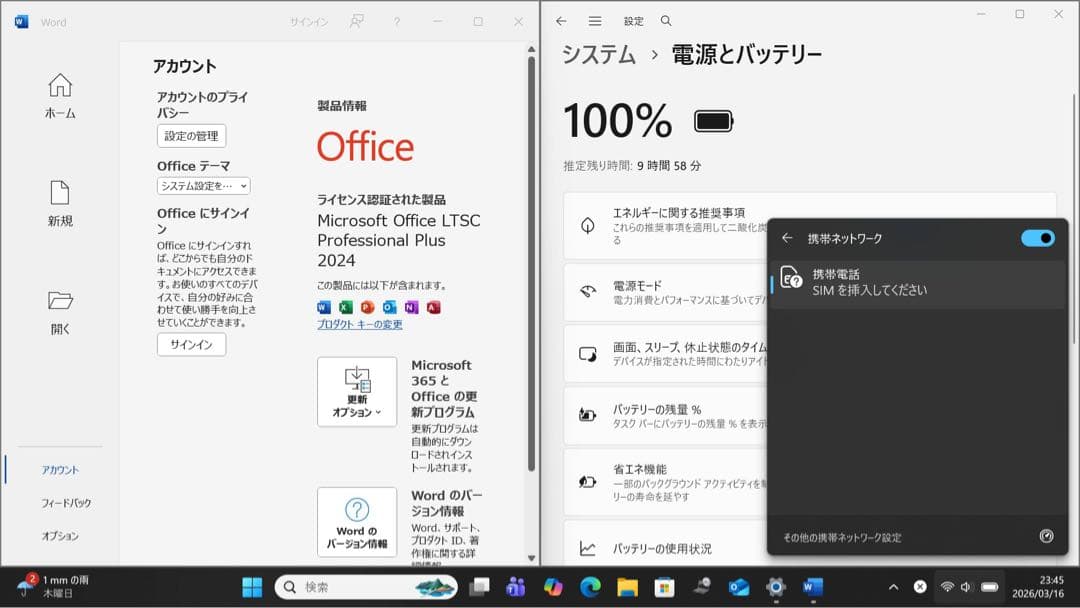
Task: Enable or disable the cellular network toggle
Action: point(1038,238)
